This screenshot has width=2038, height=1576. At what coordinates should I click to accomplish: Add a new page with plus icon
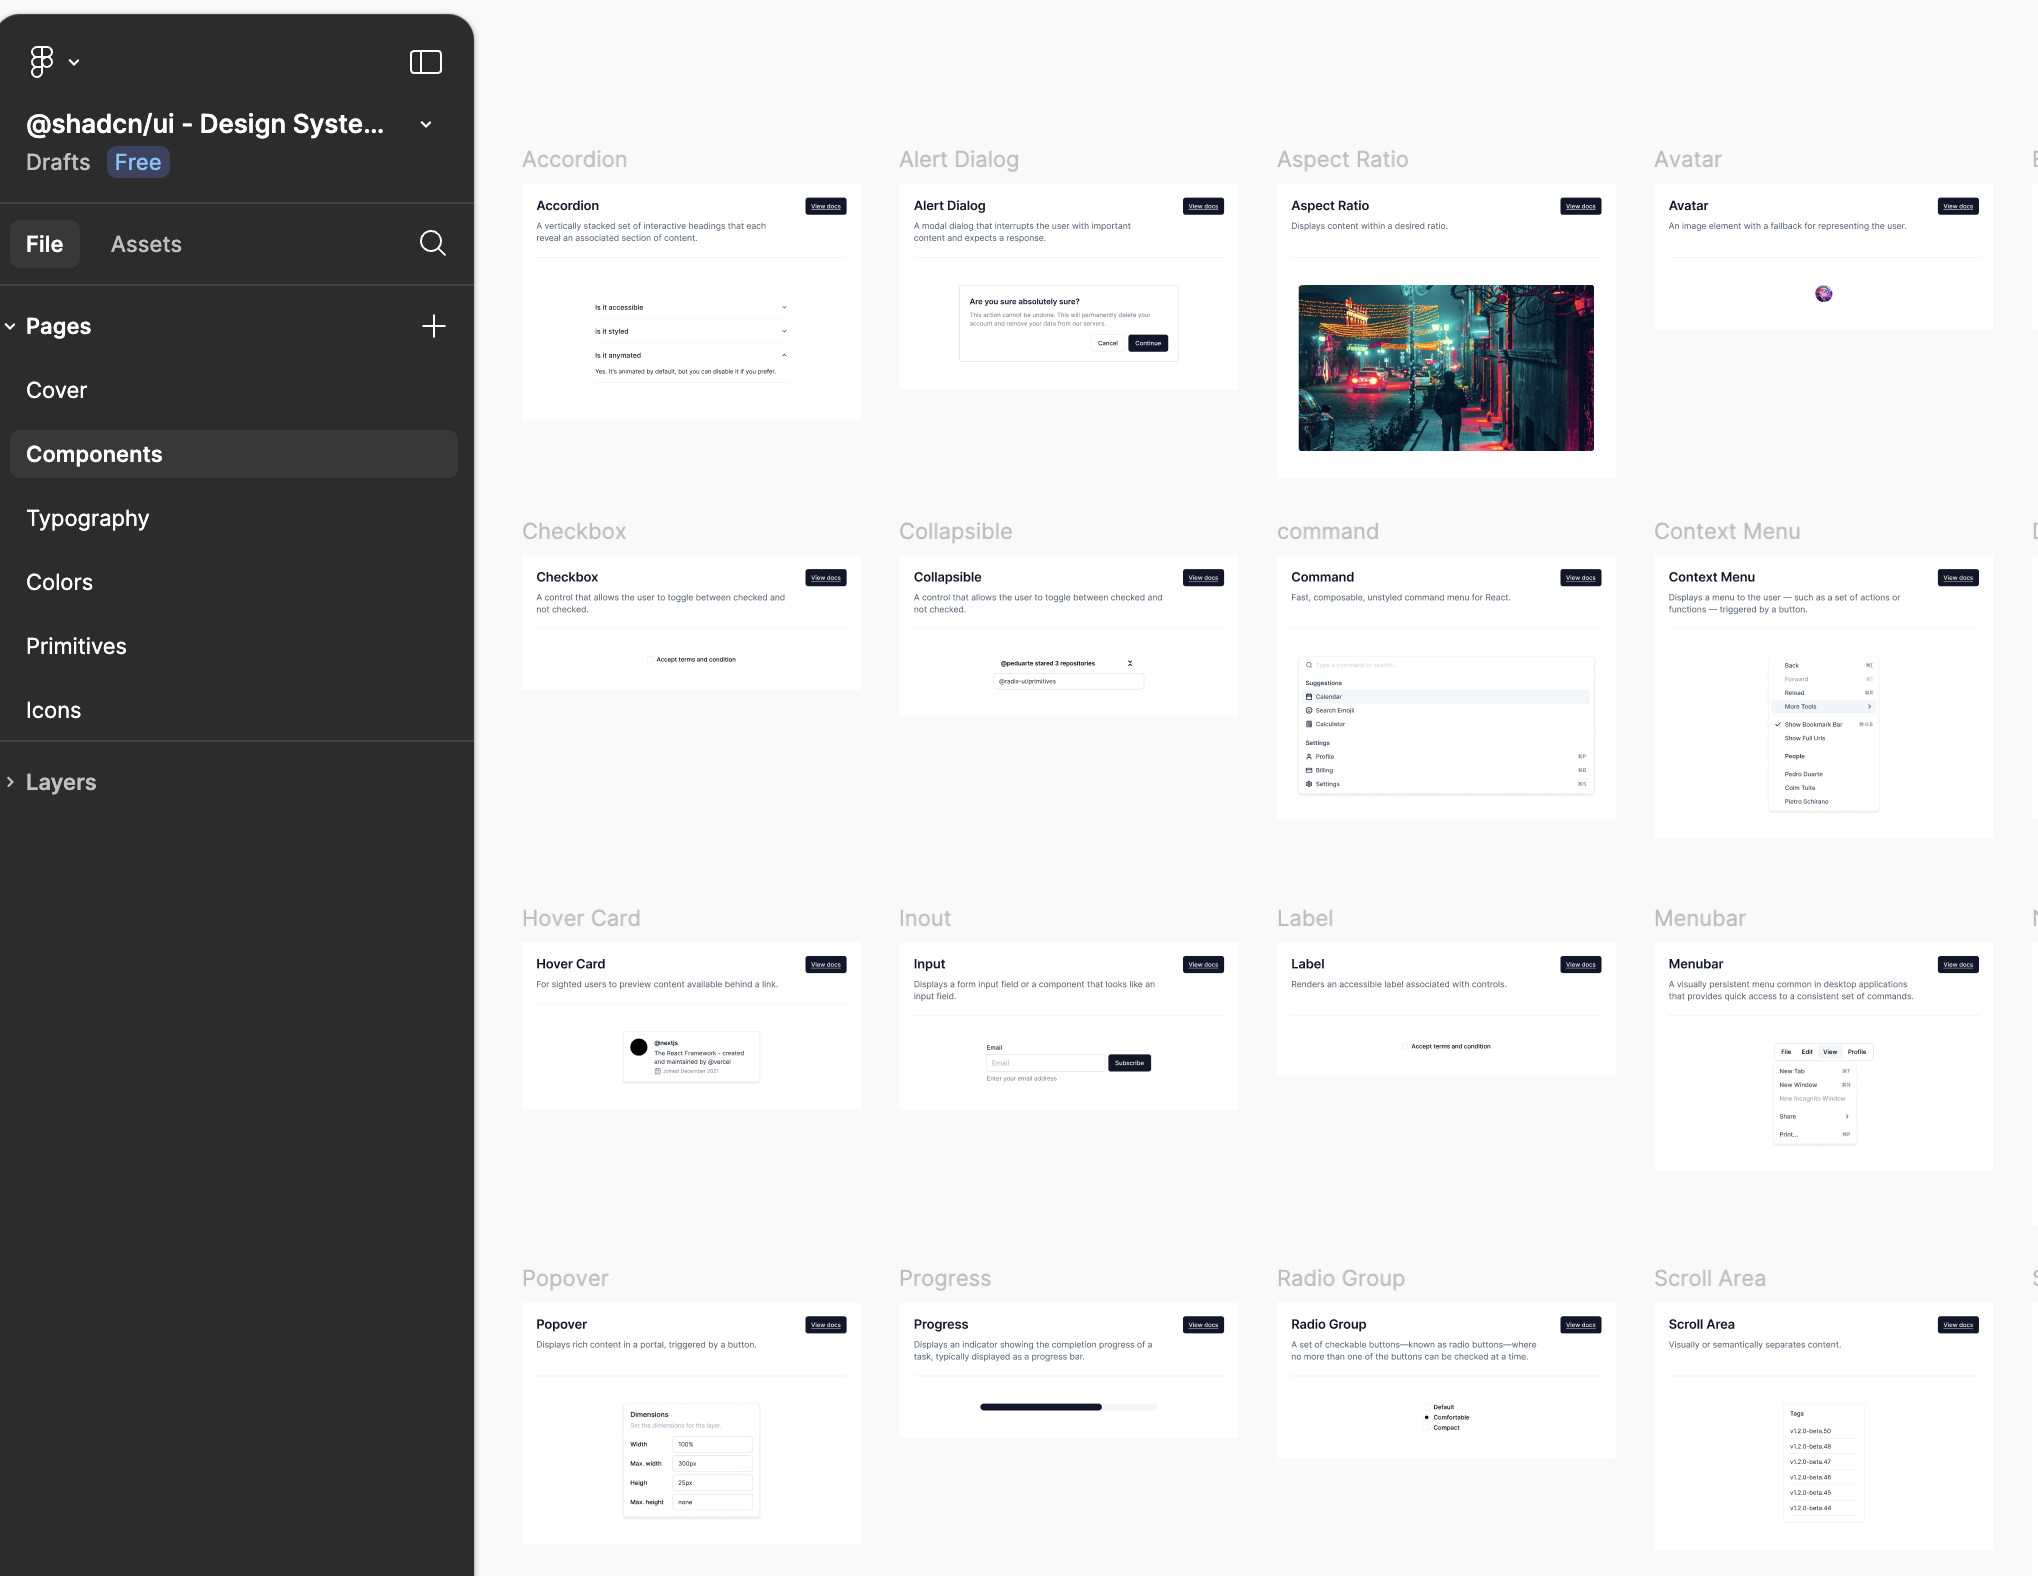coord(433,326)
